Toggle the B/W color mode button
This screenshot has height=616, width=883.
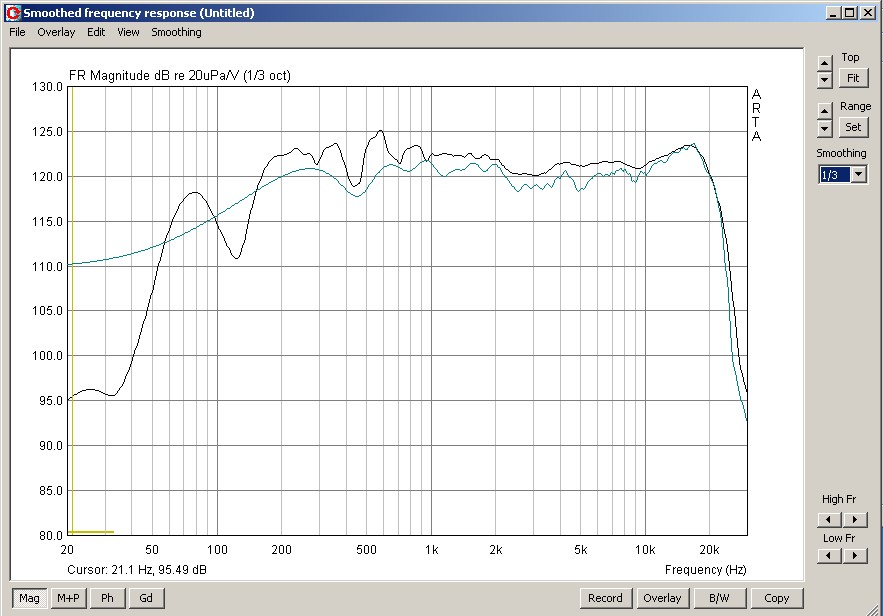coord(719,598)
